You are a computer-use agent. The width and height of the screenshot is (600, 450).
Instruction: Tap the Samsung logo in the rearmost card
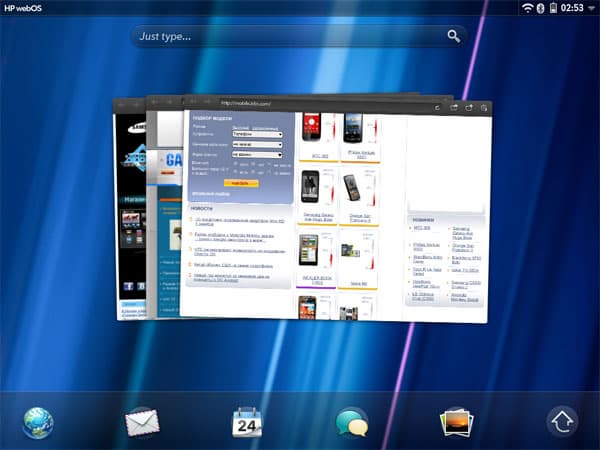pyautogui.click(x=137, y=127)
